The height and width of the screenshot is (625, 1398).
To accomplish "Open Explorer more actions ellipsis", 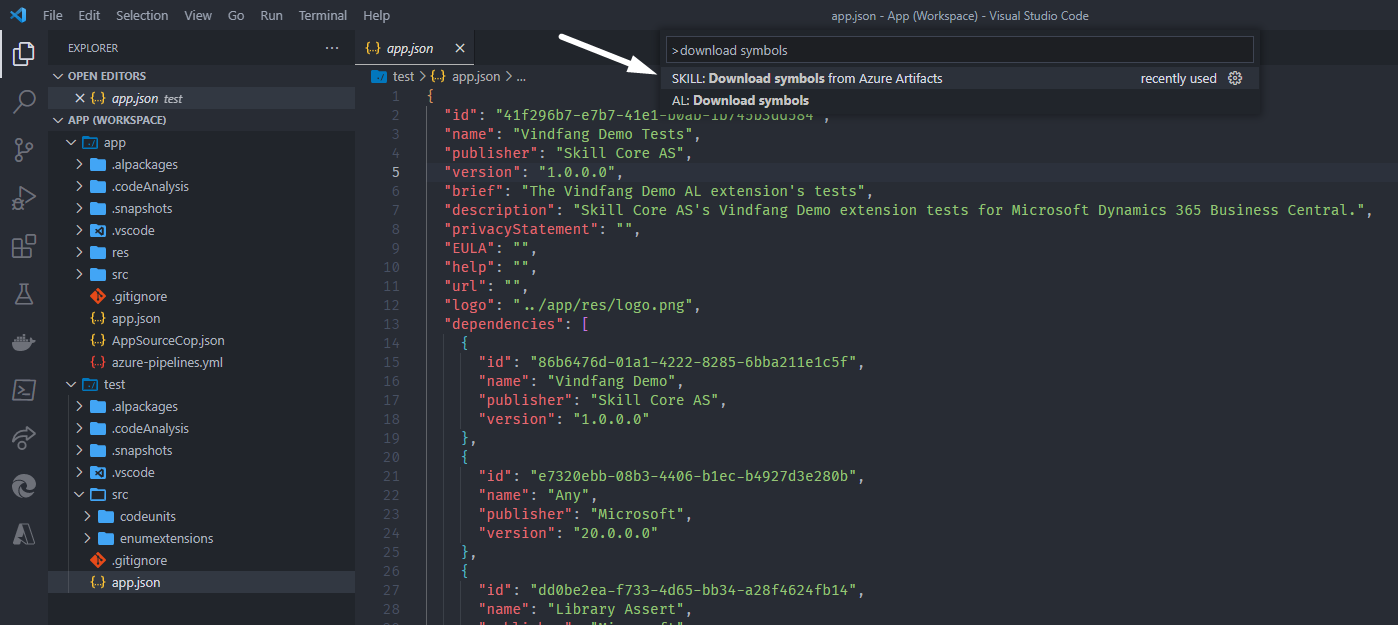I will (x=332, y=48).
